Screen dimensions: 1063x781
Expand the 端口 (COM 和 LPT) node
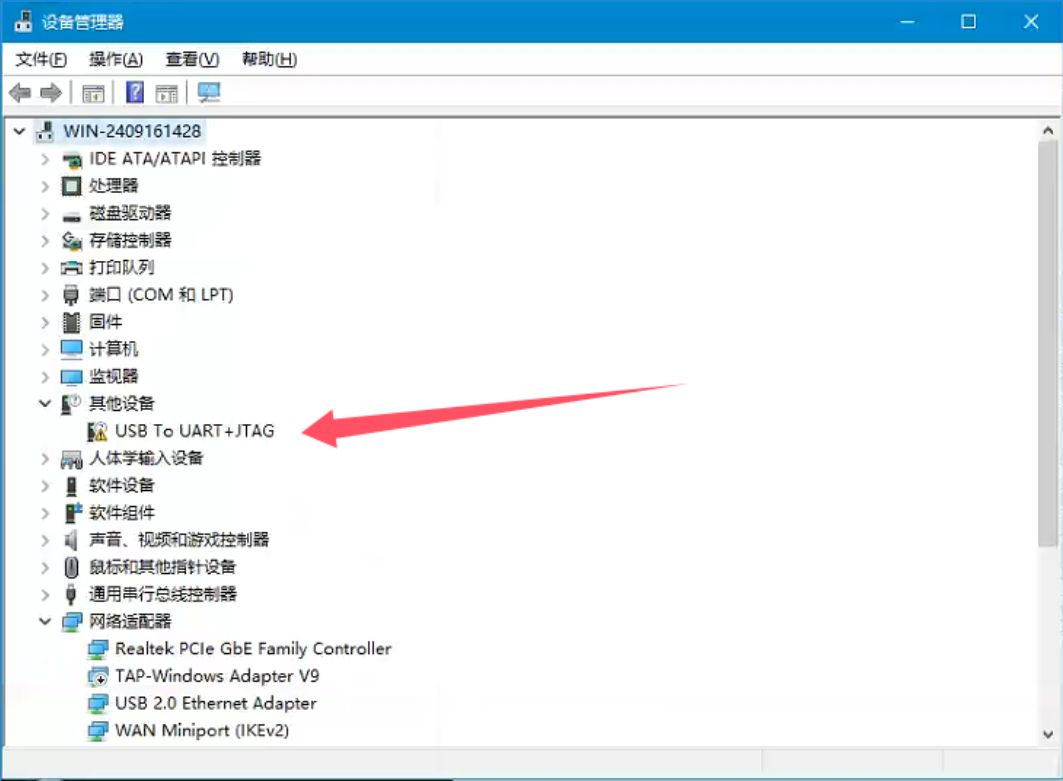pyautogui.click(x=45, y=295)
